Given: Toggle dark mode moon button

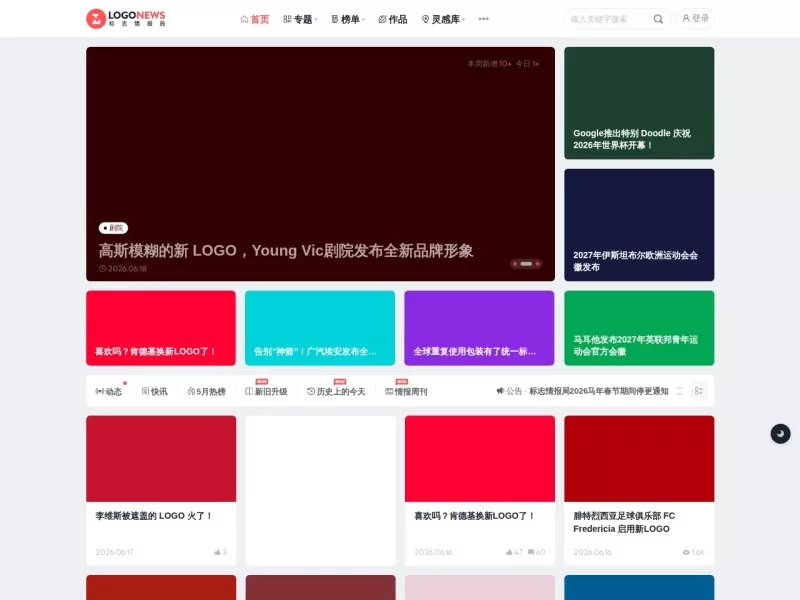Looking at the screenshot, I should coord(780,434).
